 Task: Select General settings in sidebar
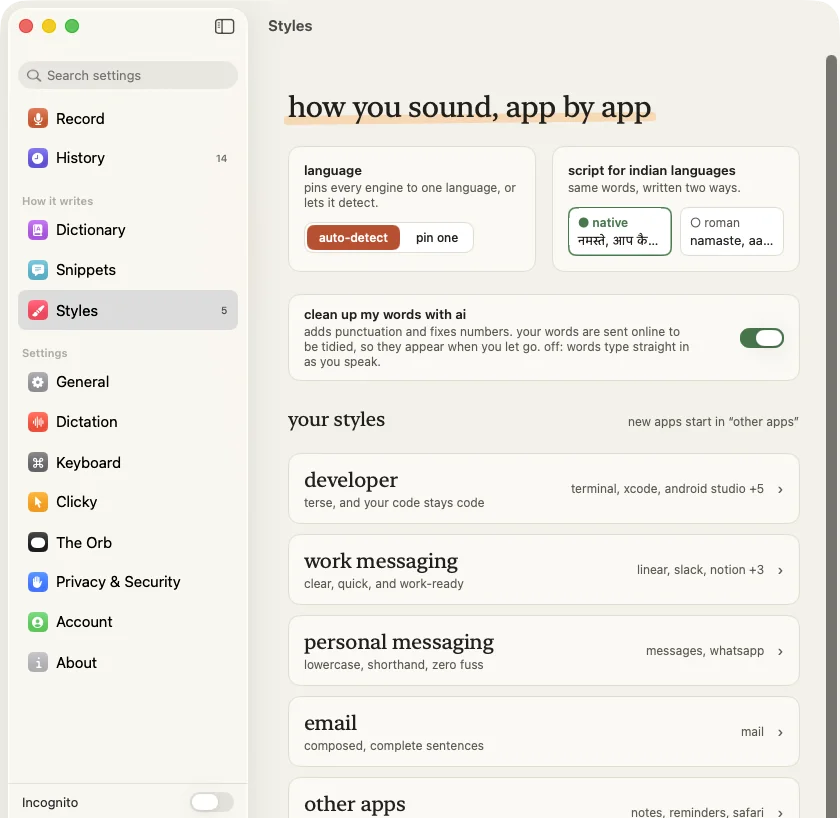(82, 382)
